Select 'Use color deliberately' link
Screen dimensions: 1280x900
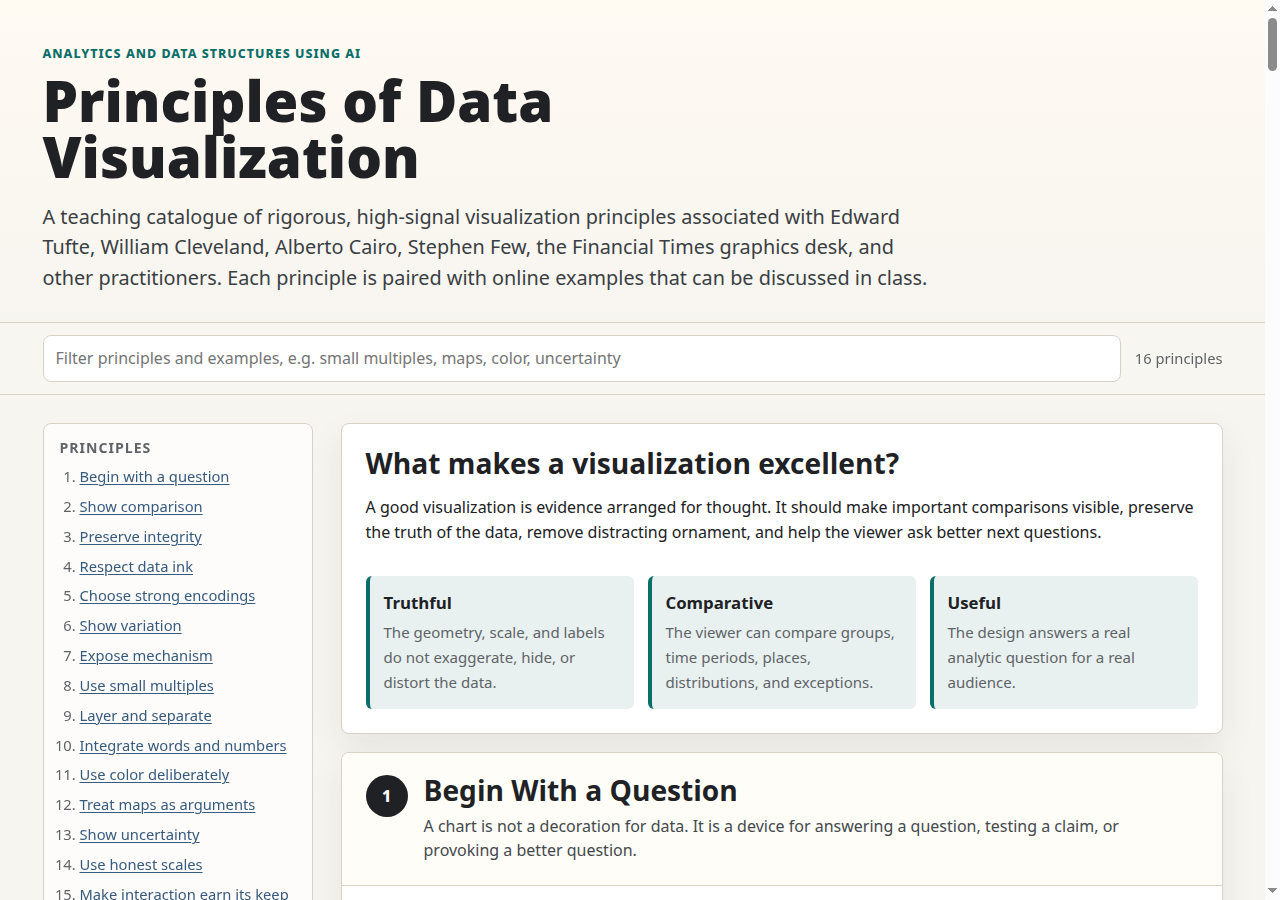[154, 775]
